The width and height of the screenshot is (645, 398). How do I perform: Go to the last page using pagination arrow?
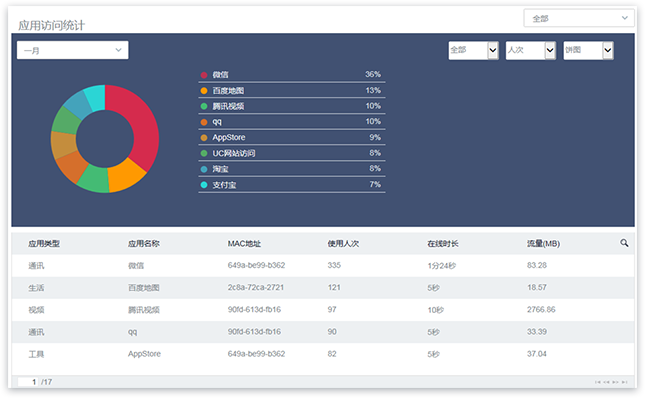624,382
